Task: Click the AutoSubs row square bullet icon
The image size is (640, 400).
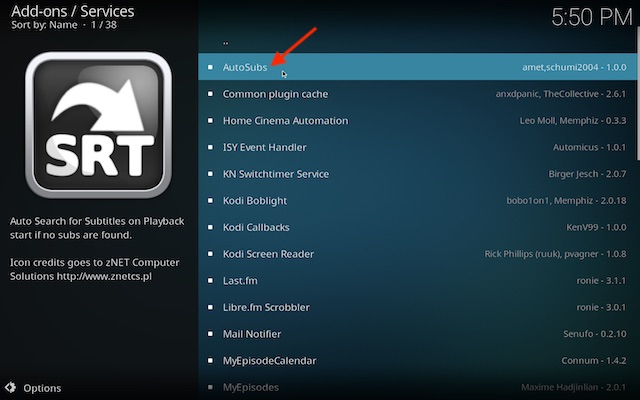Action: point(210,67)
